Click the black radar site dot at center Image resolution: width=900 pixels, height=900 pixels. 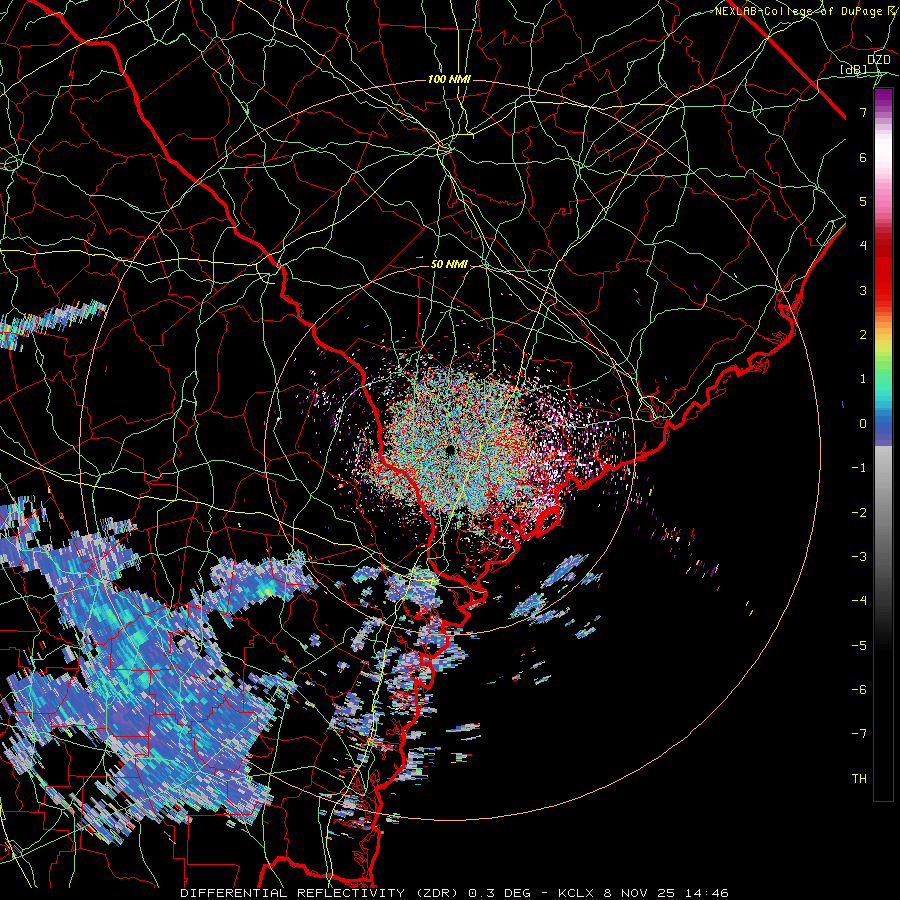click(x=450, y=450)
